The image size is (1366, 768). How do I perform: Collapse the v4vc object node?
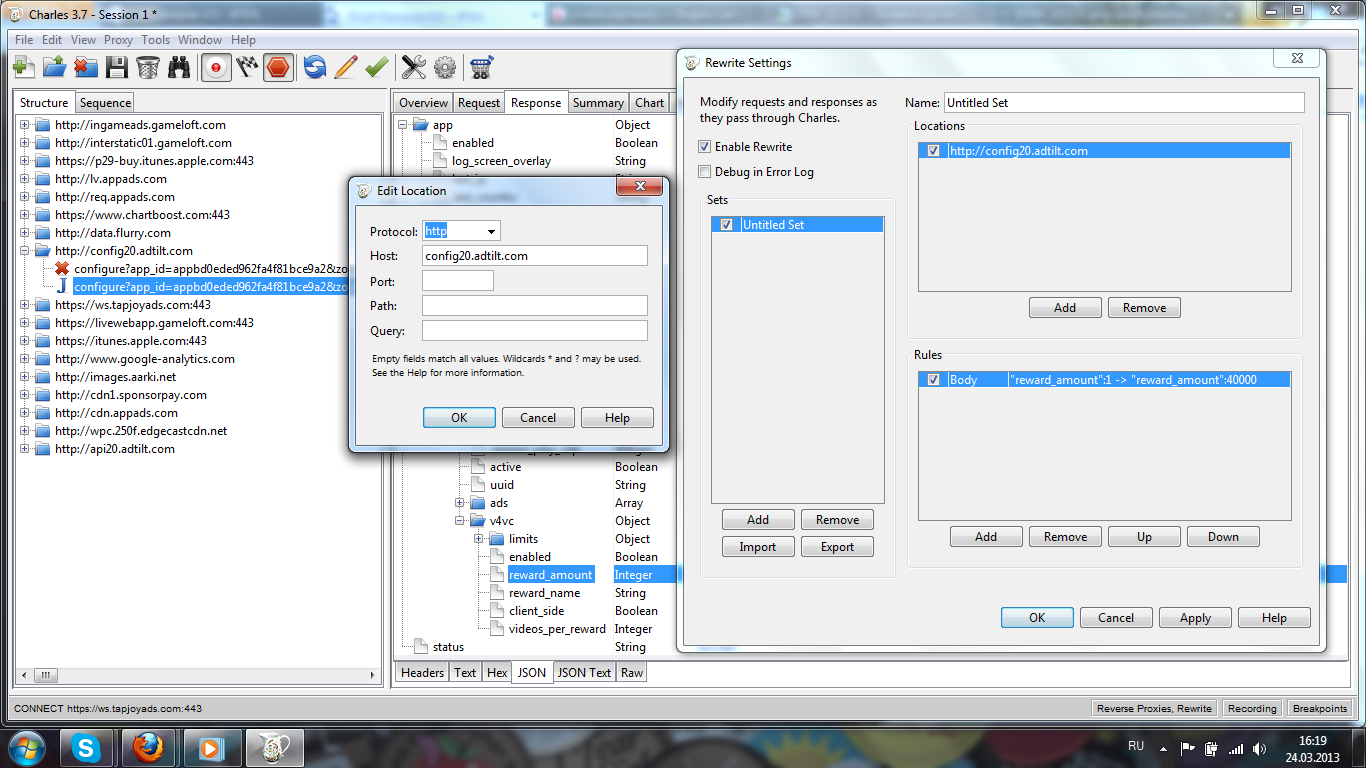[x=460, y=521]
